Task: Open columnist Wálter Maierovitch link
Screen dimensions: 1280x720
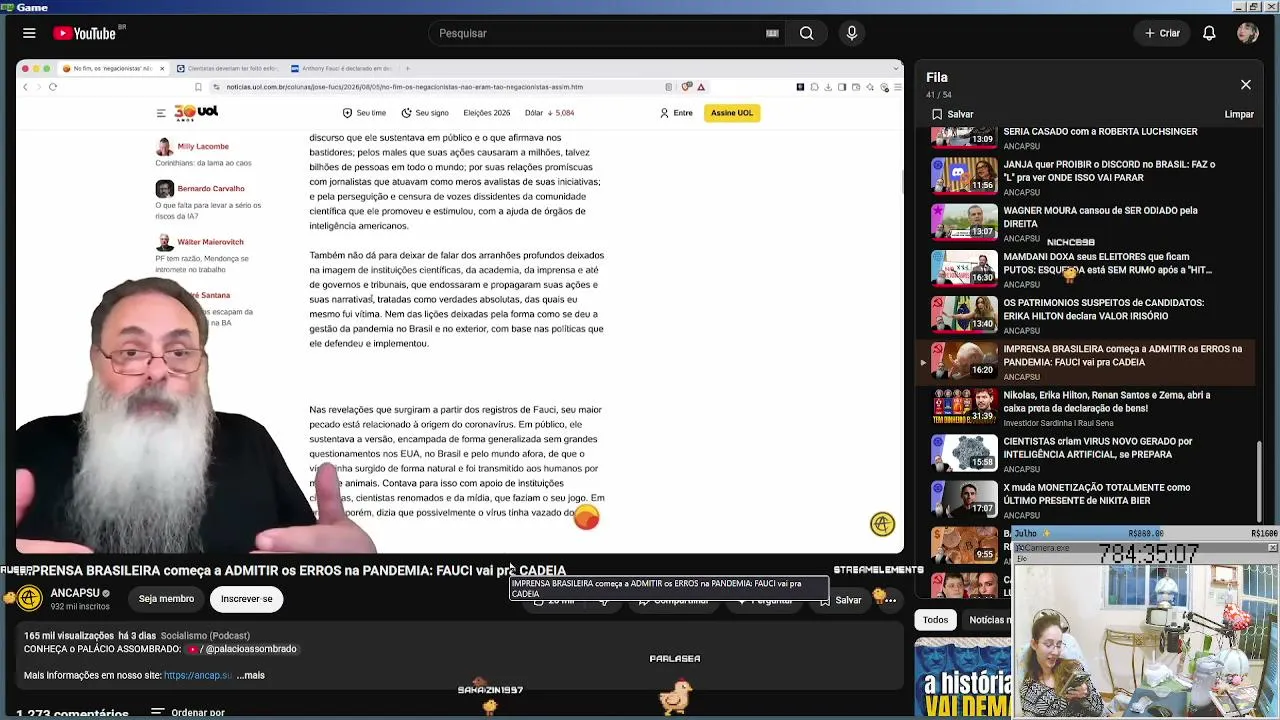Action: click(x=210, y=242)
